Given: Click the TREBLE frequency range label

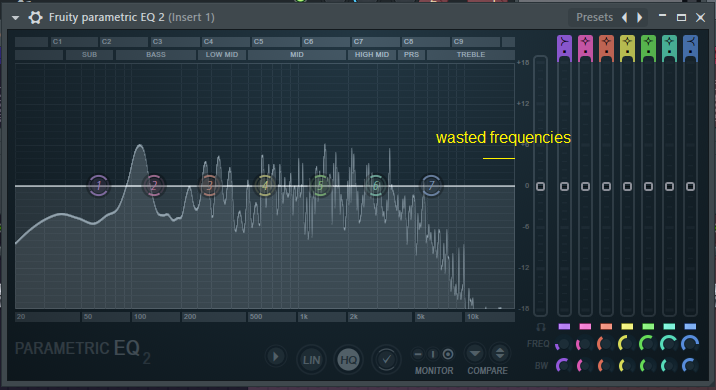Looking at the screenshot, I should click(471, 55).
